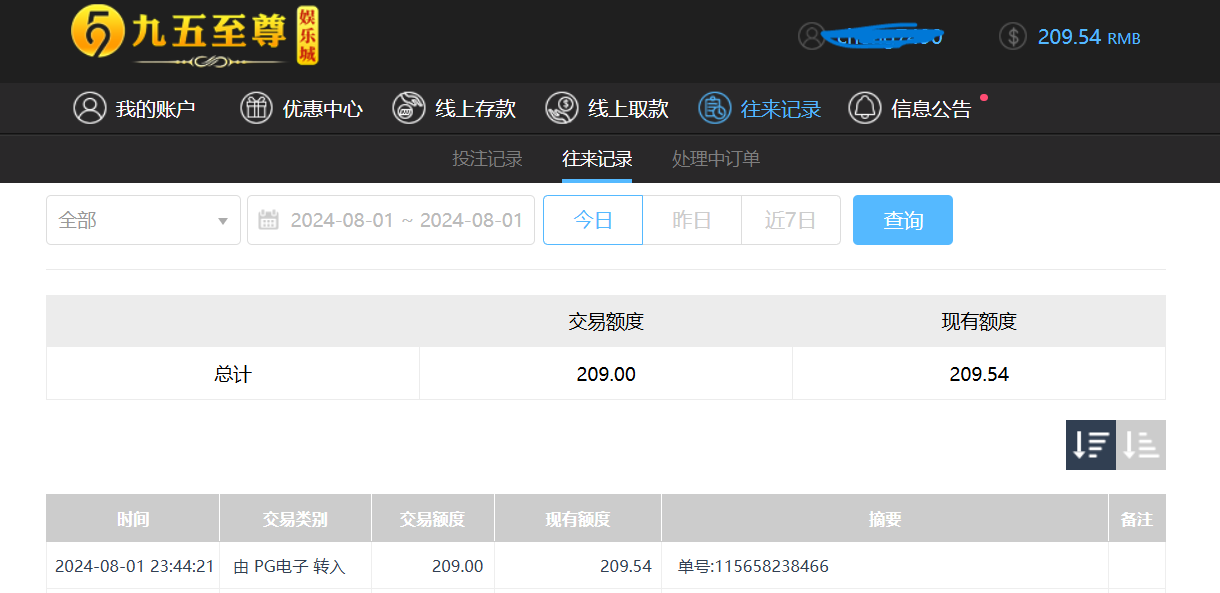1220x593 pixels.
Task: Expand the 全部 transaction type dropdown
Action: (x=143, y=220)
